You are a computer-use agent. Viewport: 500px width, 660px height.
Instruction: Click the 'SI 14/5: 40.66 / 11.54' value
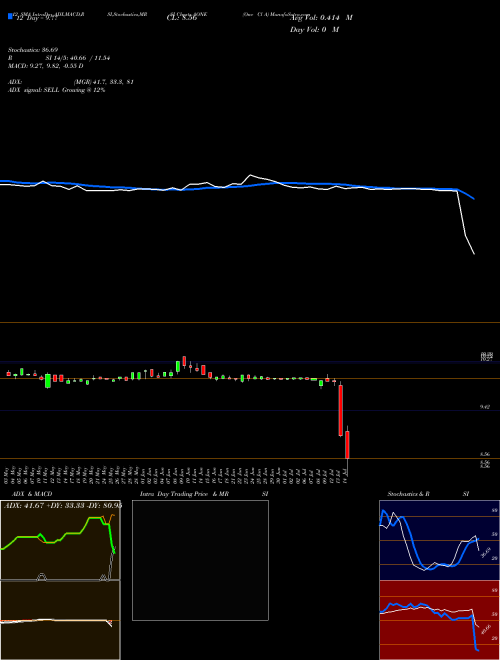coord(78,58)
